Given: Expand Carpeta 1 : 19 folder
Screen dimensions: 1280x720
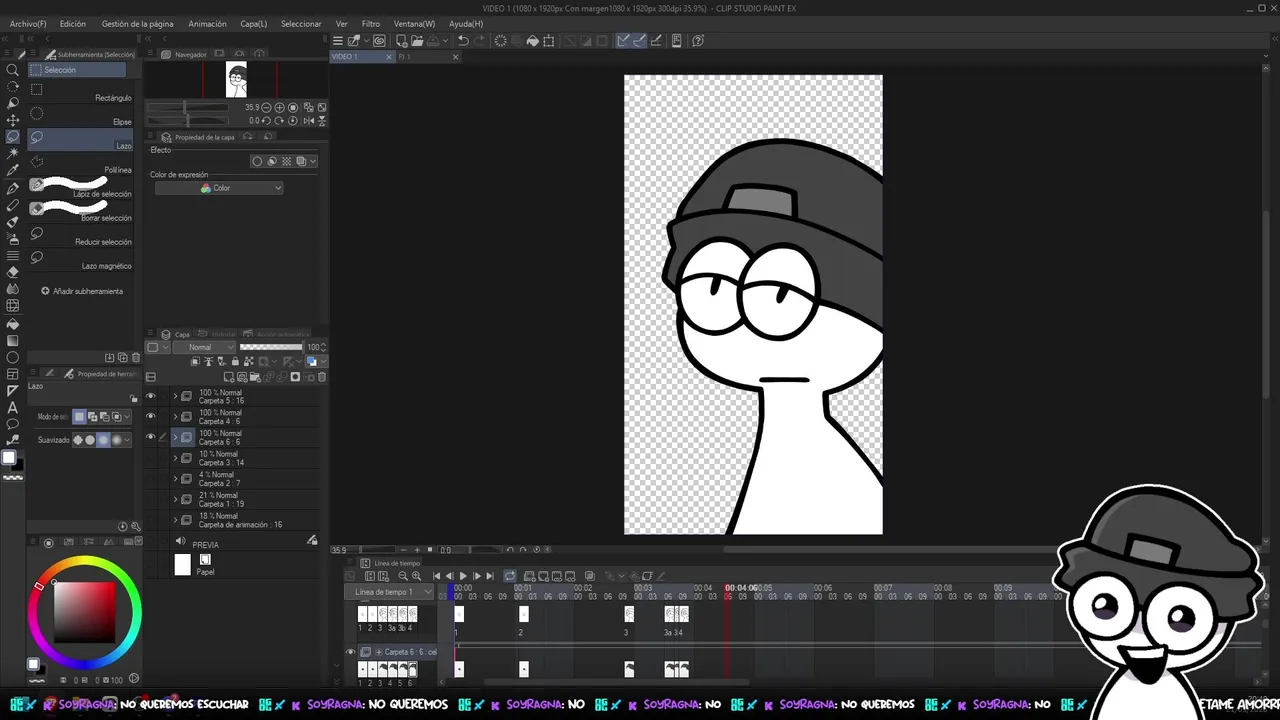Looking at the screenshot, I should pyautogui.click(x=175, y=499).
